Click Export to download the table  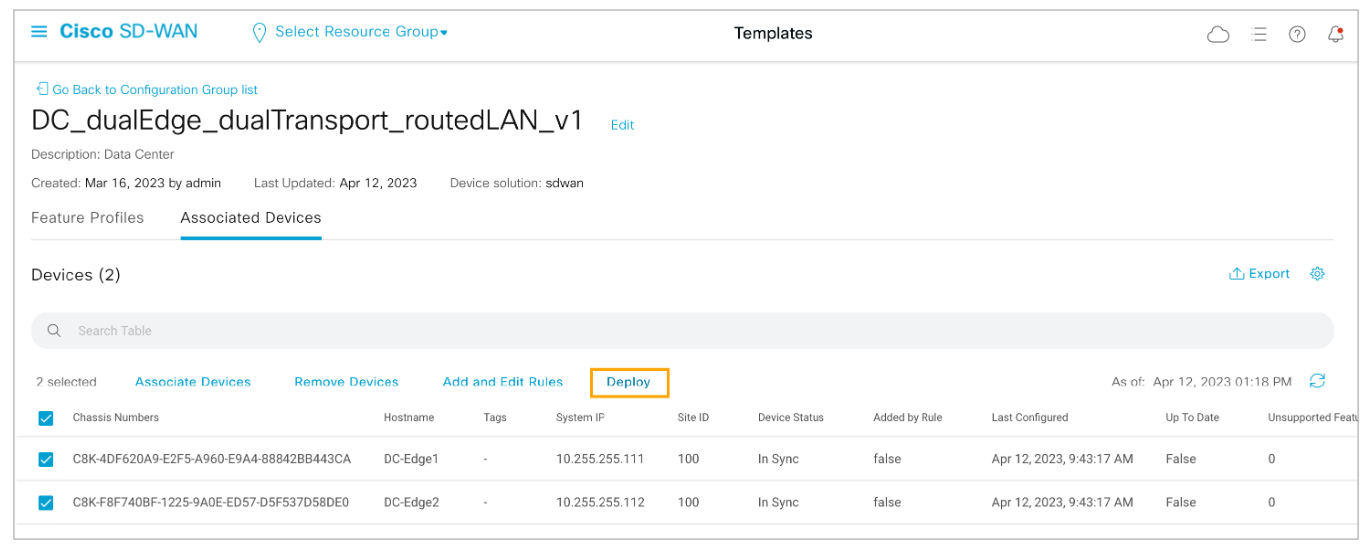[x=1259, y=274]
